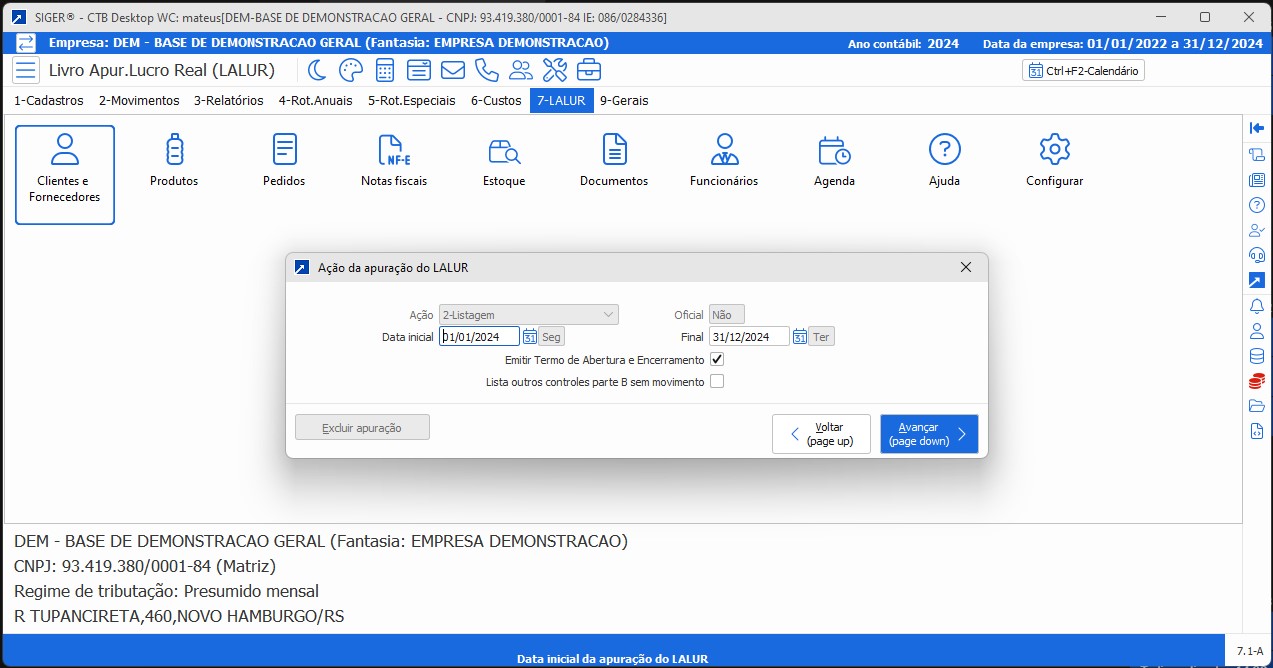
Task: Open calendar picker for Final date
Action: pos(800,337)
